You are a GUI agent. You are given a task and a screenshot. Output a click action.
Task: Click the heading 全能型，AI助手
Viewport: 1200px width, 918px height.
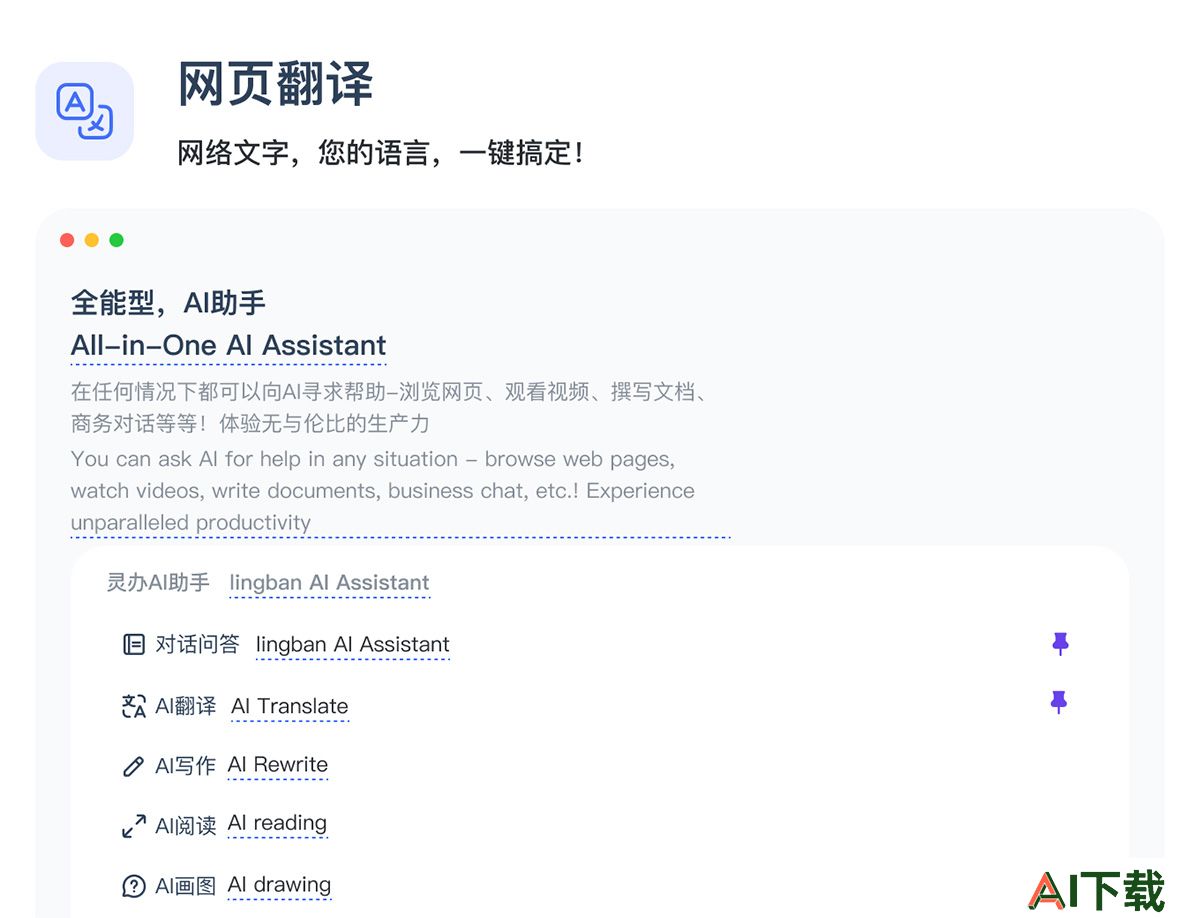coord(168,302)
